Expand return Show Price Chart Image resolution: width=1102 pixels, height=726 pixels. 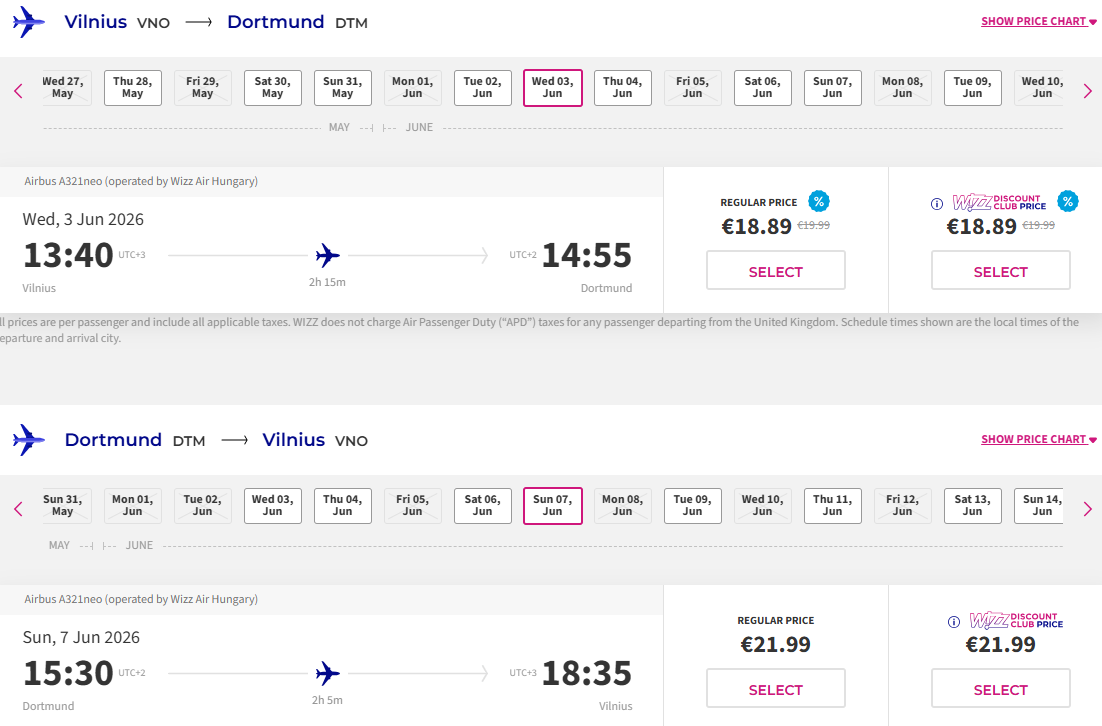pyautogui.click(x=1039, y=439)
